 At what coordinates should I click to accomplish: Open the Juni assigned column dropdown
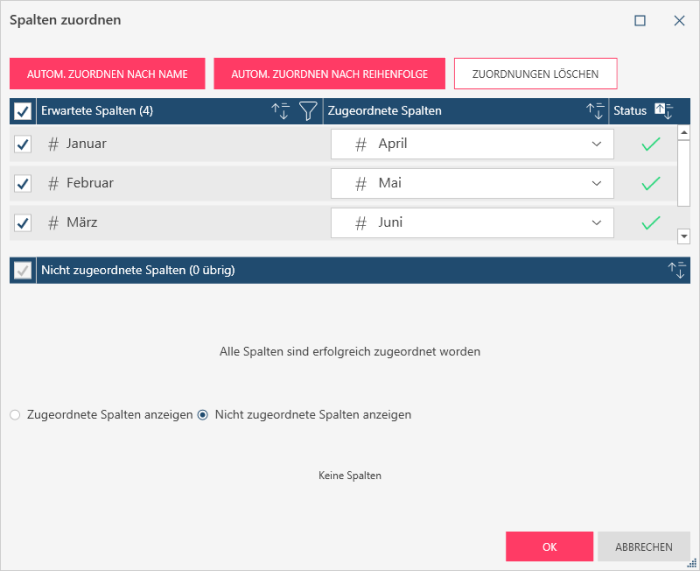click(597, 223)
